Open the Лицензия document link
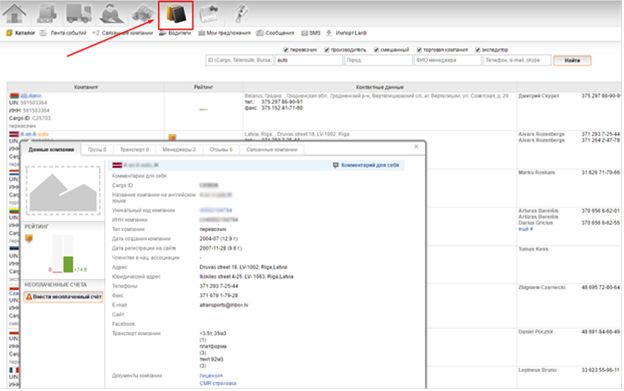The image size is (624, 391). click(x=211, y=375)
